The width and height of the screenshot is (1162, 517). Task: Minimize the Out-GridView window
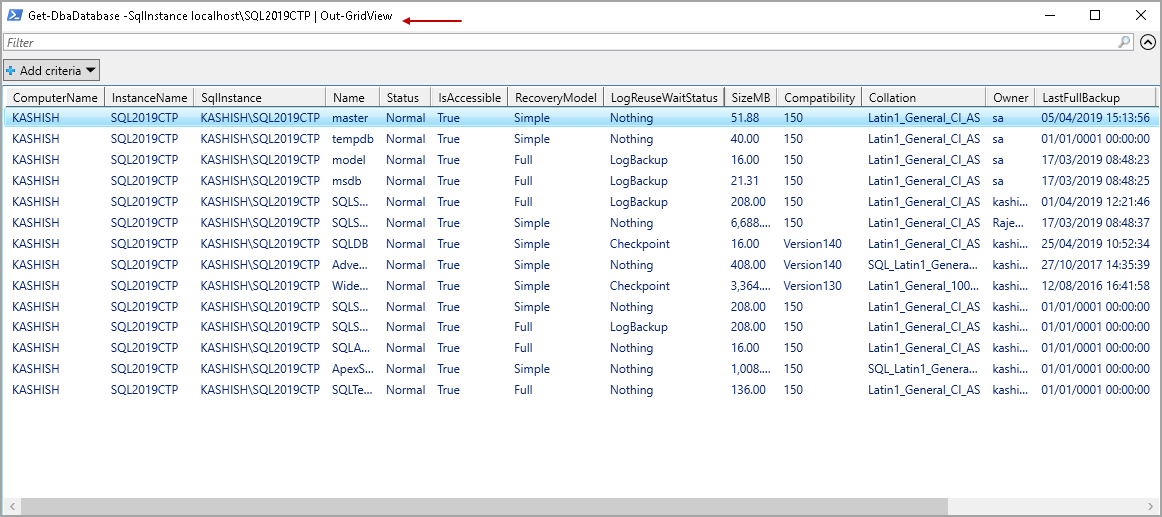coord(1049,15)
